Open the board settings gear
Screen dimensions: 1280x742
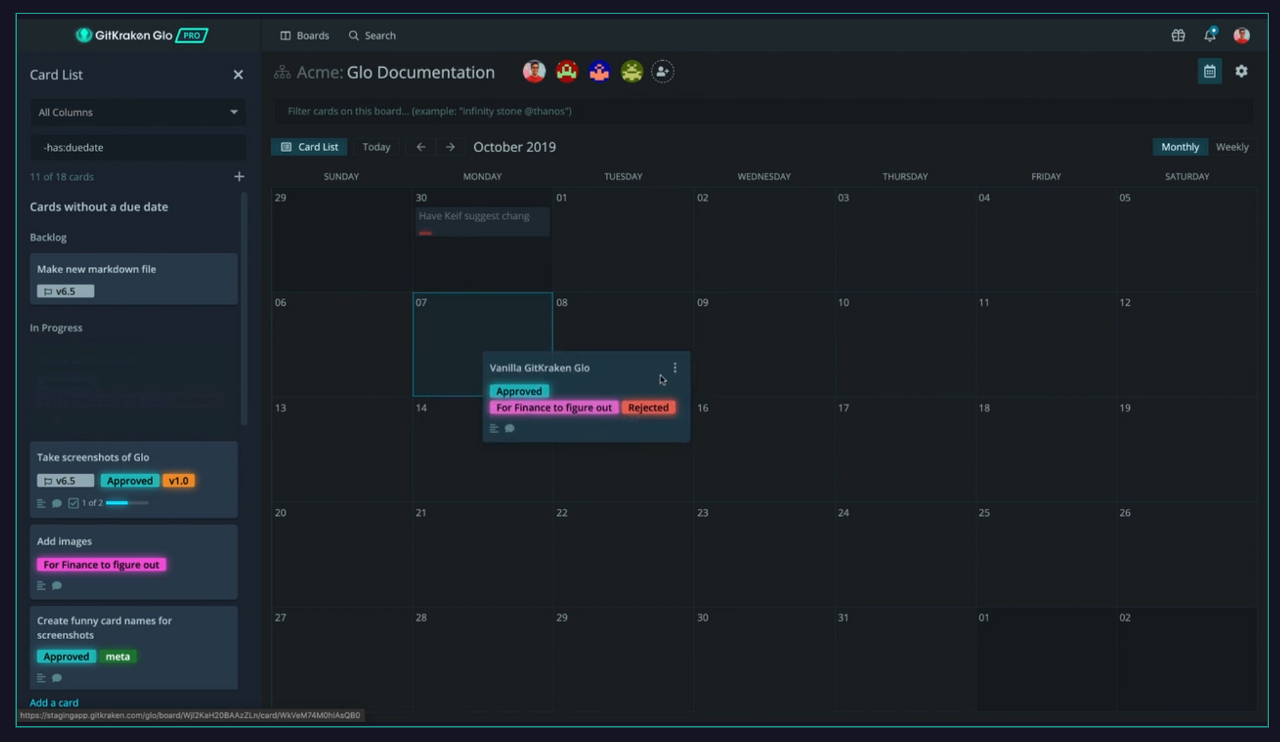click(x=1241, y=71)
